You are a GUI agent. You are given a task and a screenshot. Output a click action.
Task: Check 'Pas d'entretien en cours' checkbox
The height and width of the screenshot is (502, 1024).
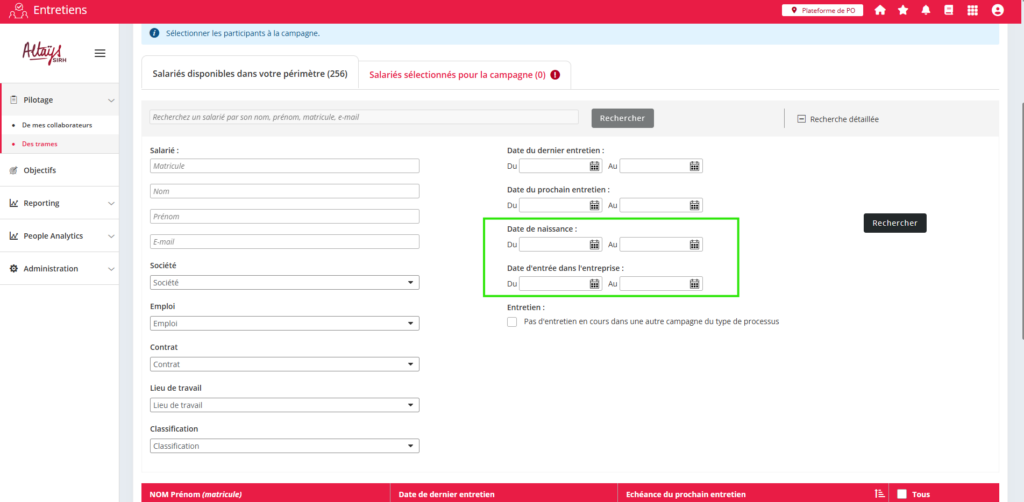[x=512, y=322]
